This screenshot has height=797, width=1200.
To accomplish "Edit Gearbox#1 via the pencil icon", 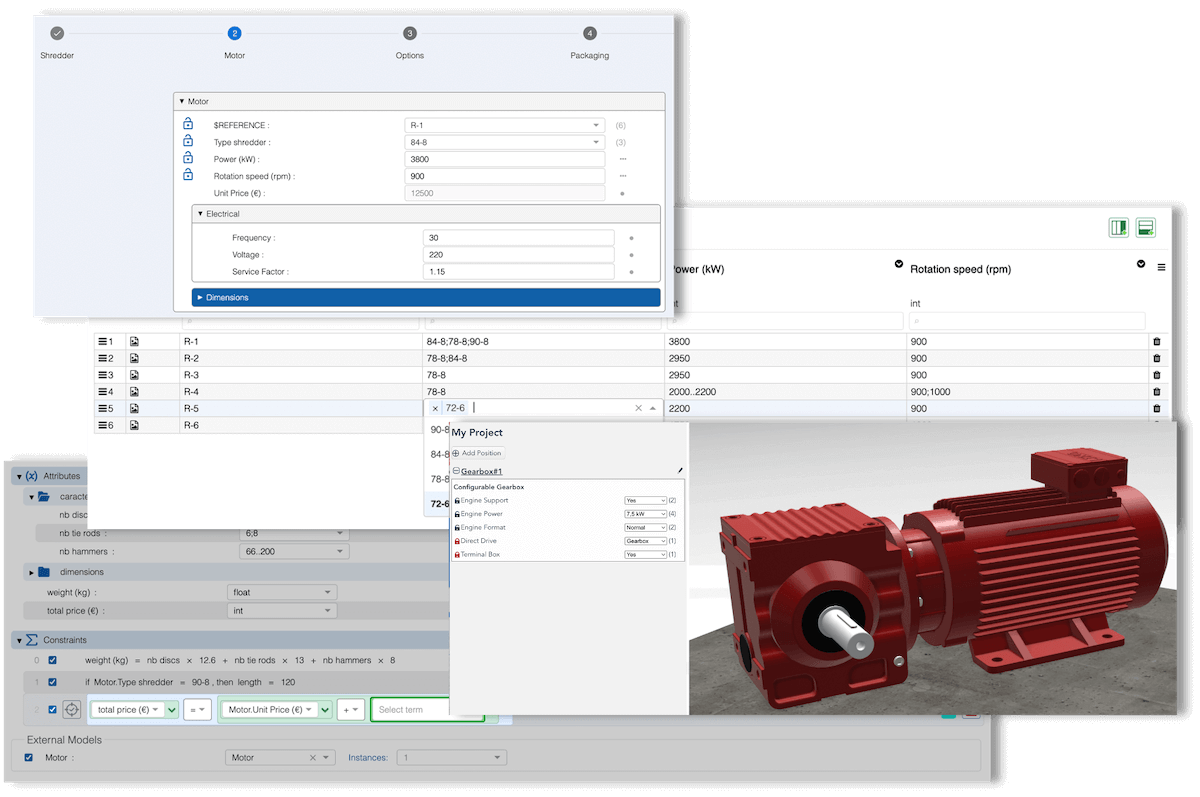I will (681, 470).
